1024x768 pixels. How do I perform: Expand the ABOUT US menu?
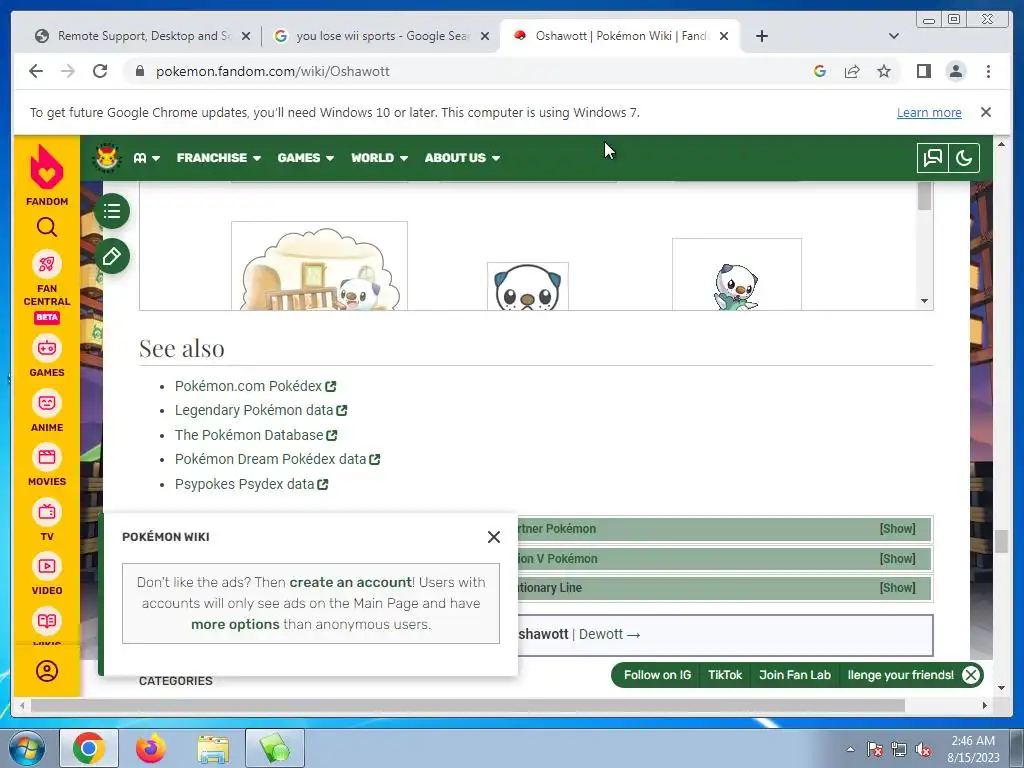(x=462, y=158)
